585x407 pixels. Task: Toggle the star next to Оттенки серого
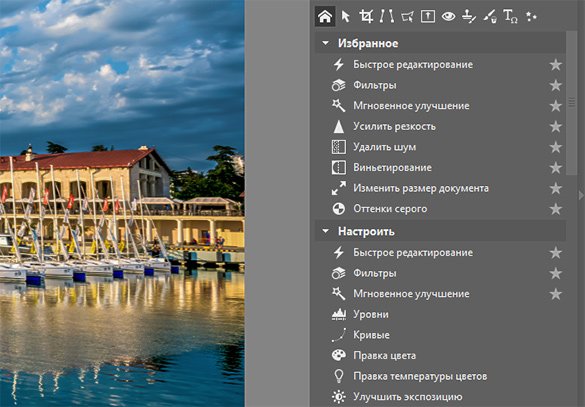click(x=556, y=209)
